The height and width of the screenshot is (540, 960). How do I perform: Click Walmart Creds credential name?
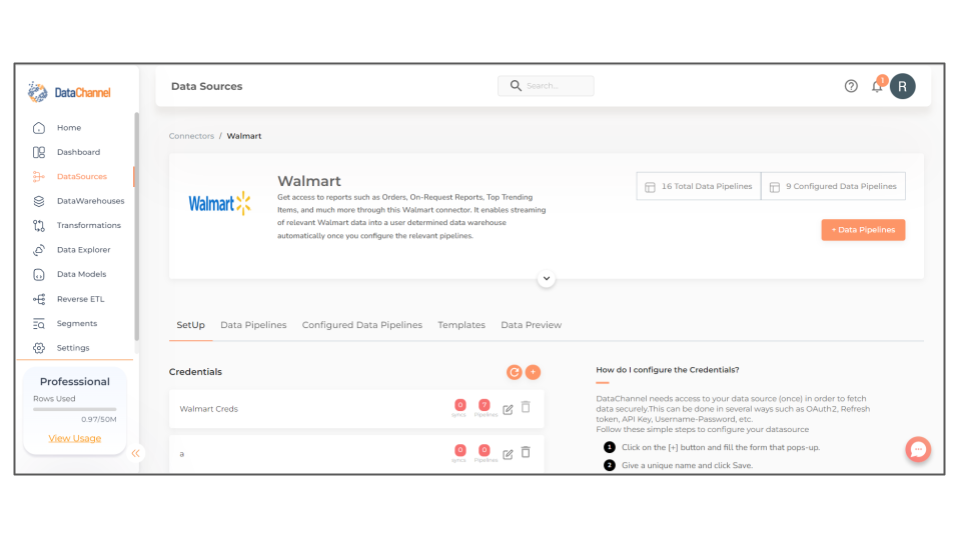(209, 409)
